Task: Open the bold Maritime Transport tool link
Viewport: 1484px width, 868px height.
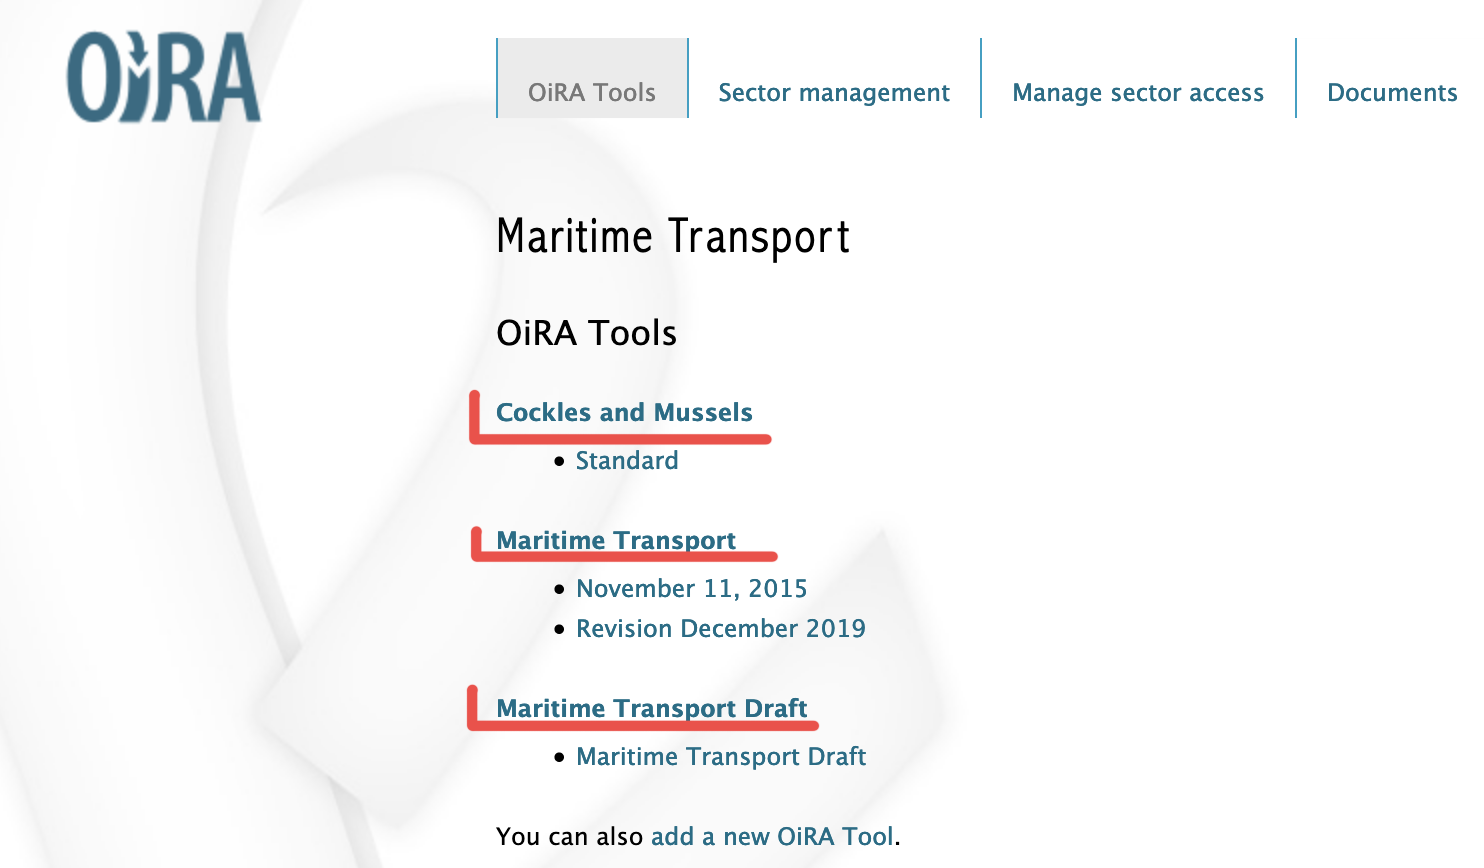Action: coord(616,540)
